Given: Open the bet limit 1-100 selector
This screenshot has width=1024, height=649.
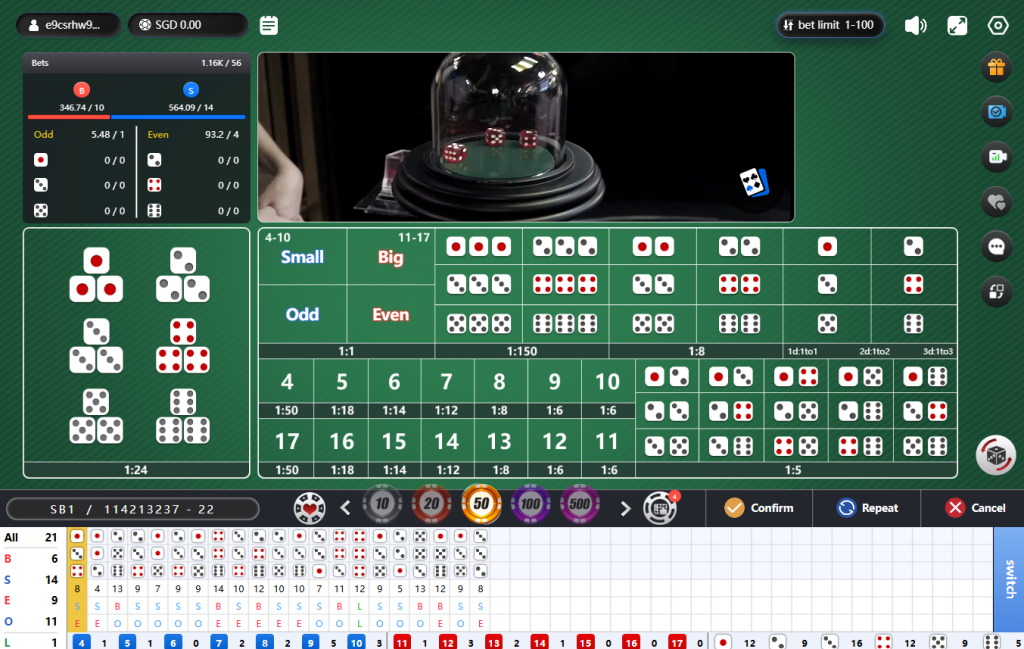Looking at the screenshot, I should [x=830, y=25].
